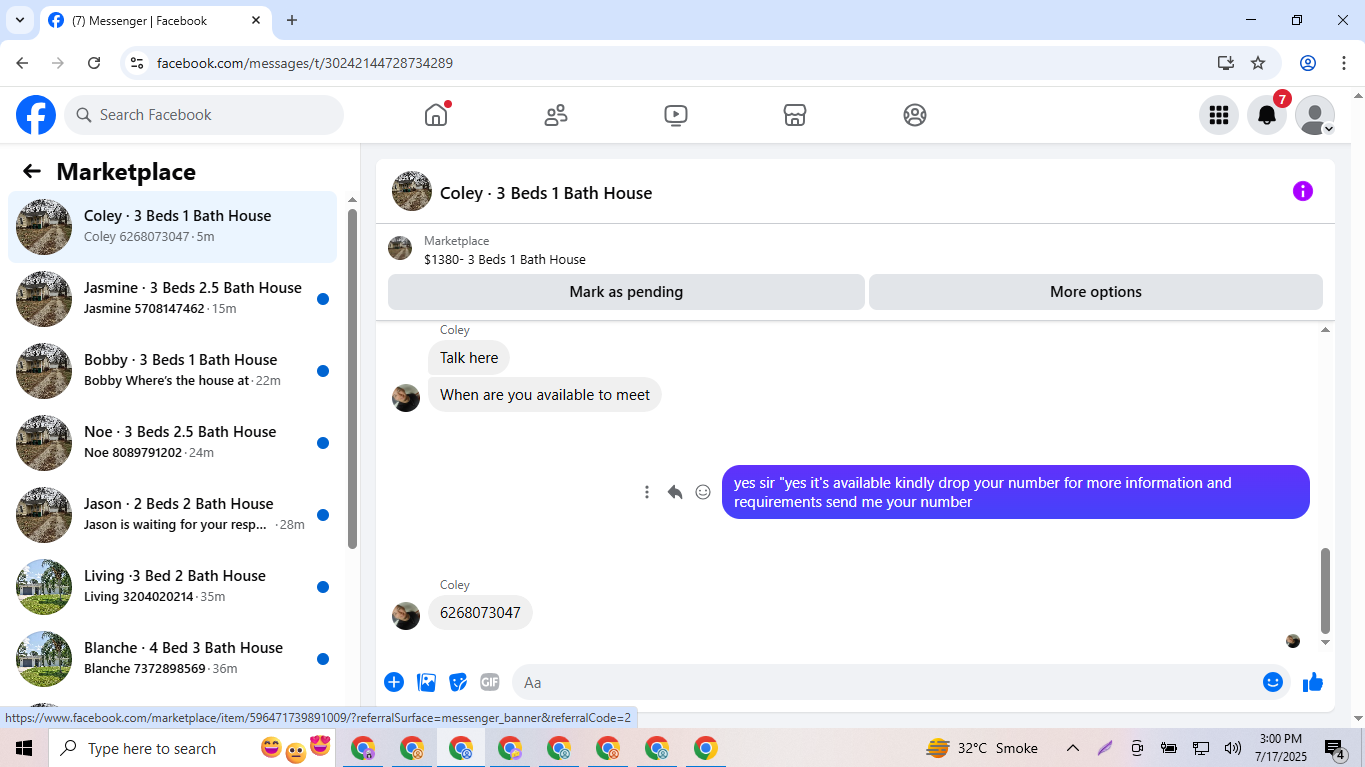
Task: Select Jason · 2 Beds 2 Bath House conversation
Action: pos(172,515)
